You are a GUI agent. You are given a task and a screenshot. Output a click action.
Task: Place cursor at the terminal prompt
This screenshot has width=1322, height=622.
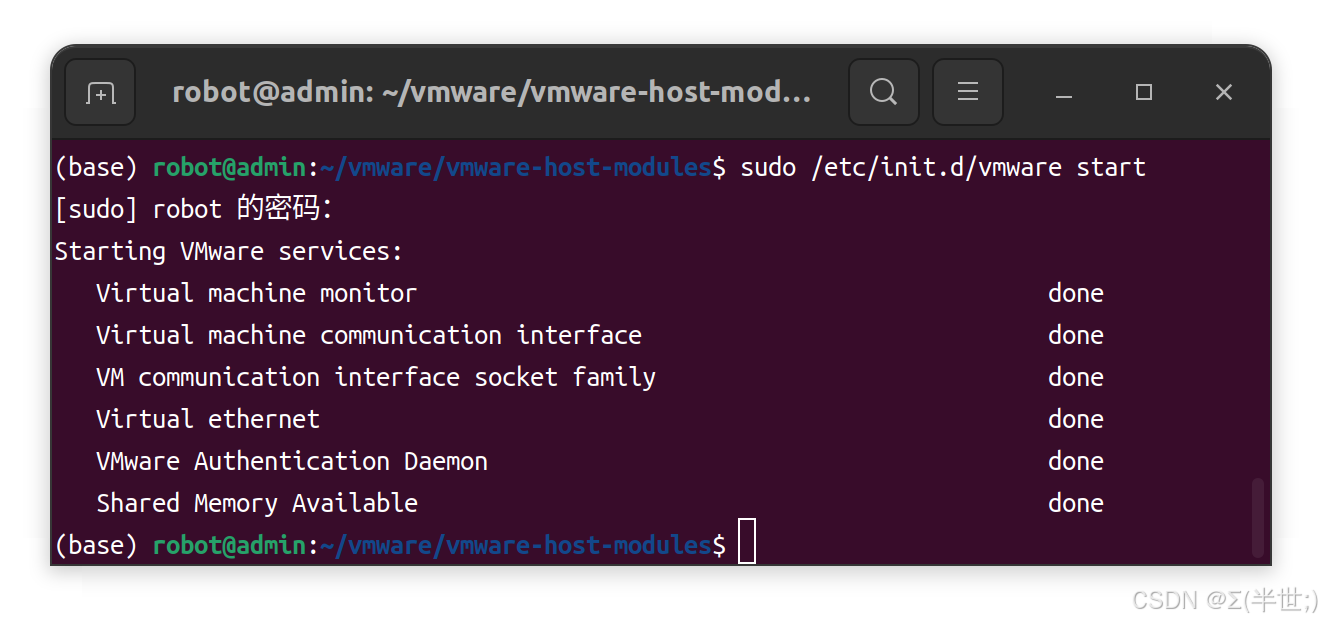tap(746, 542)
